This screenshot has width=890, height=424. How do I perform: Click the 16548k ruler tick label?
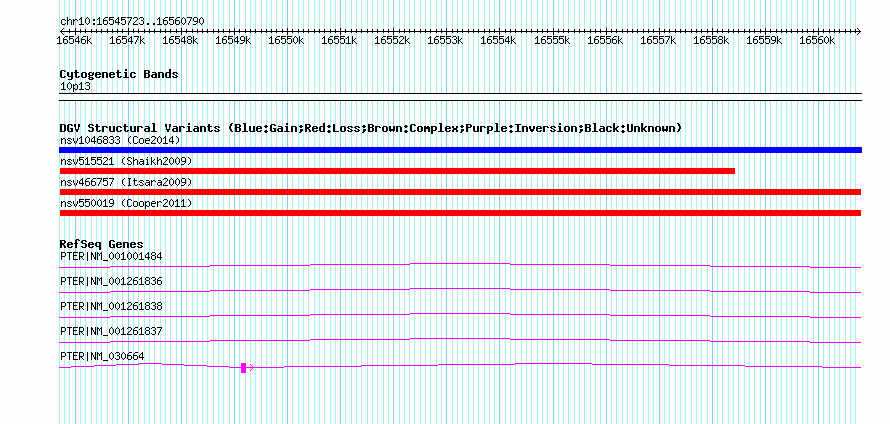pyautogui.click(x=180, y=40)
